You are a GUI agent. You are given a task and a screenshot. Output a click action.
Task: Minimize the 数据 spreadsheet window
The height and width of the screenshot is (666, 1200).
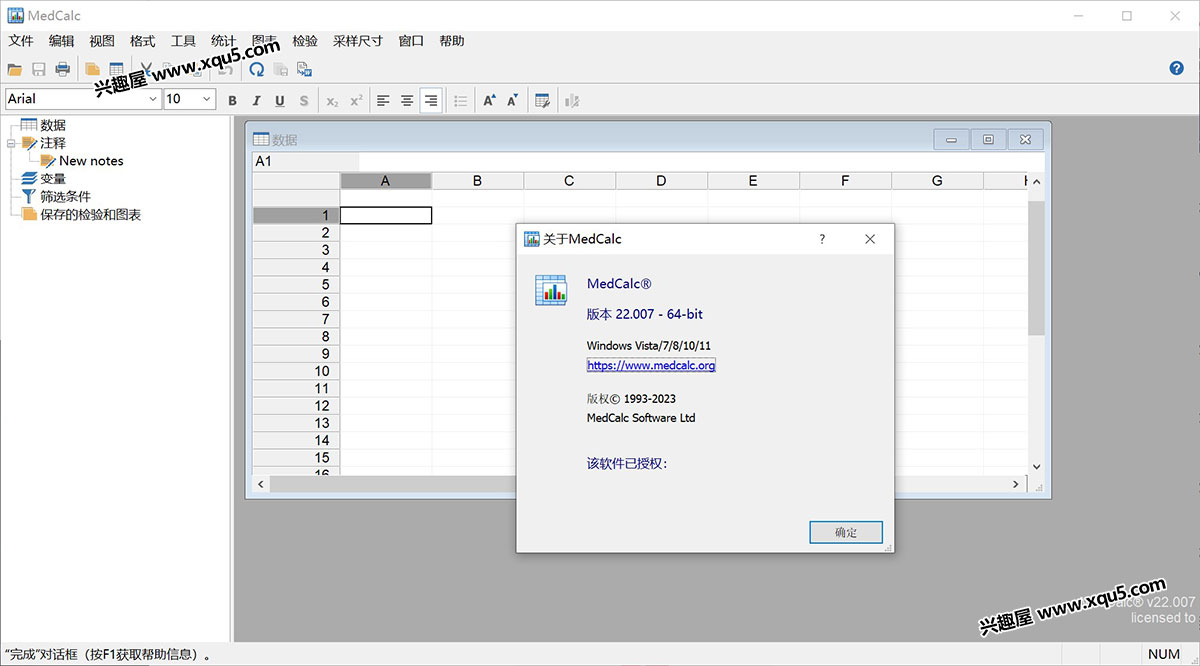(x=951, y=140)
